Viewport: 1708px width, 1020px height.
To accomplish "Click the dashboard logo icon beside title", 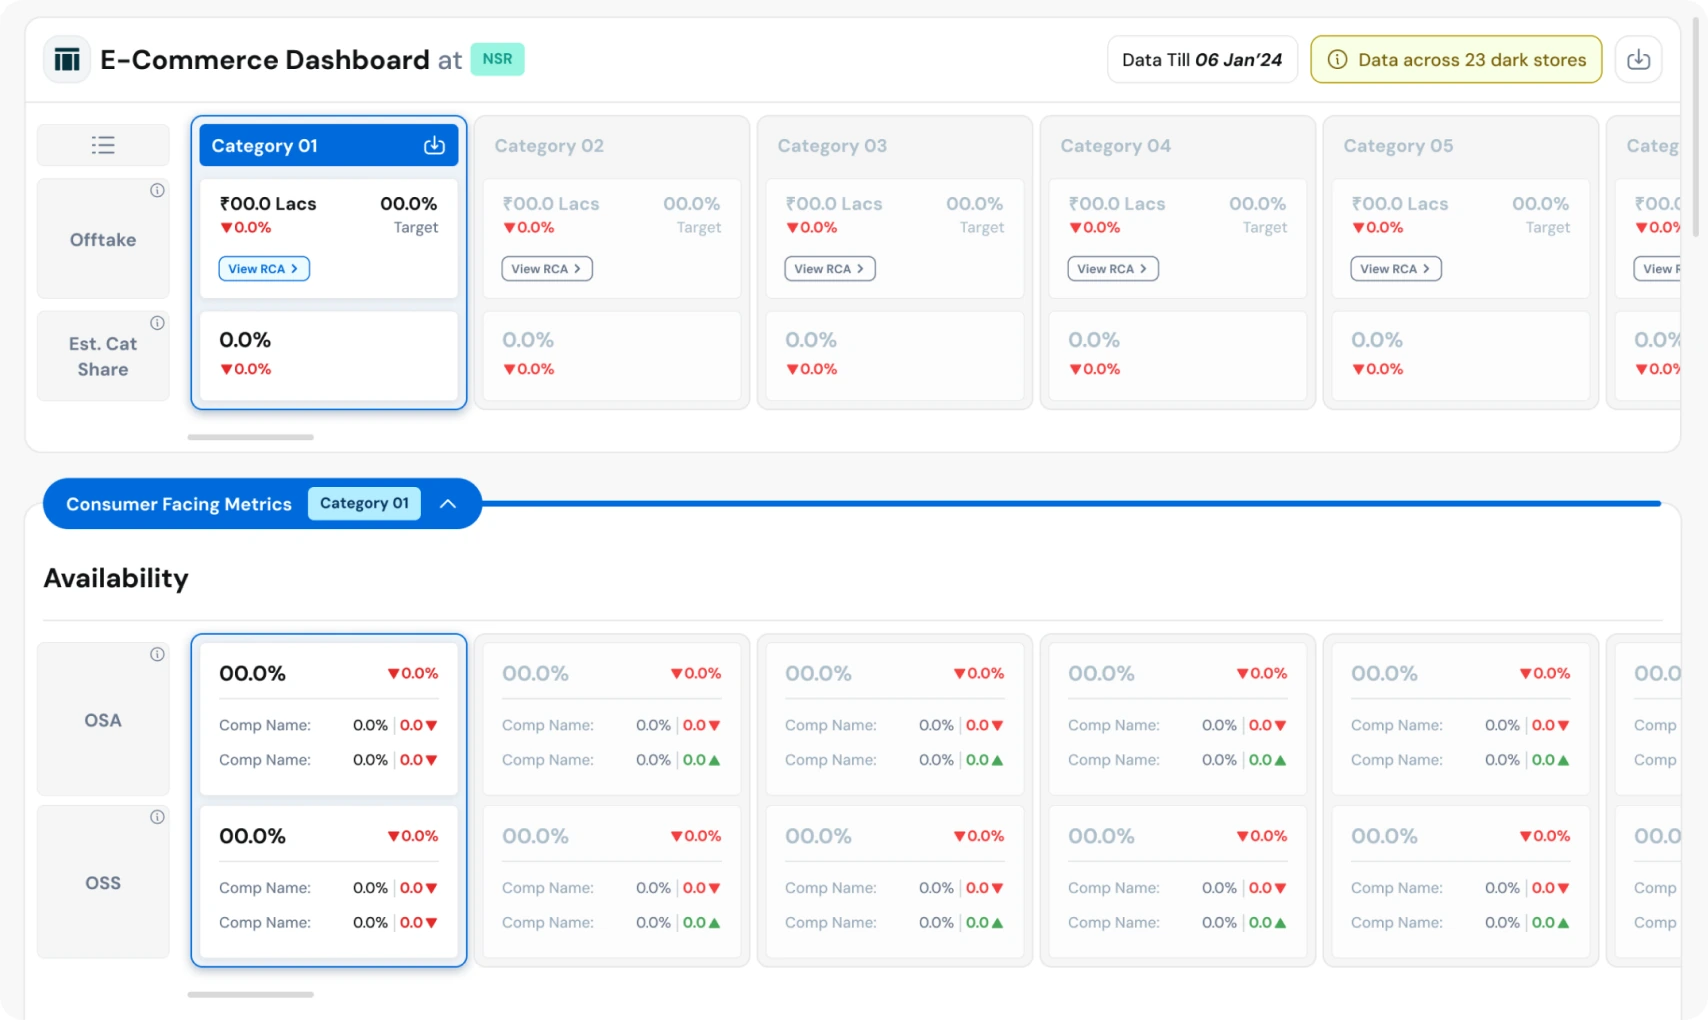I will point(67,60).
